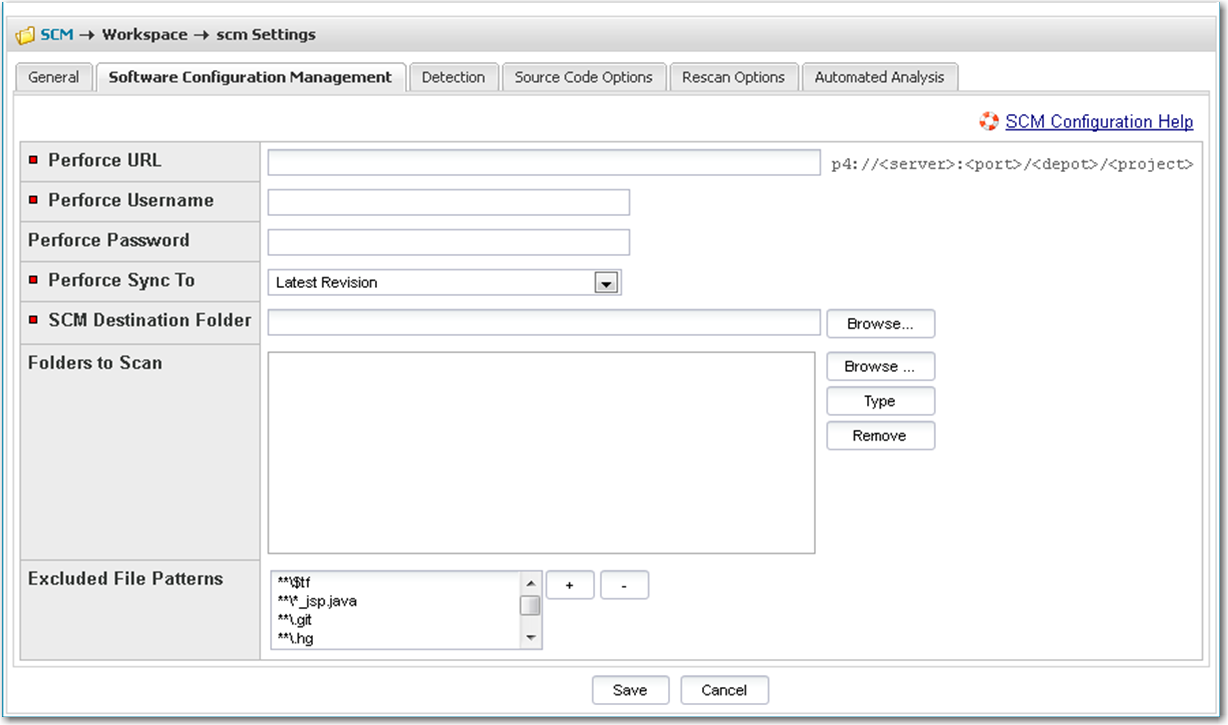Open the Source Code Options tab
This screenshot has height=725, width=1228.
(x=583, y=77)
